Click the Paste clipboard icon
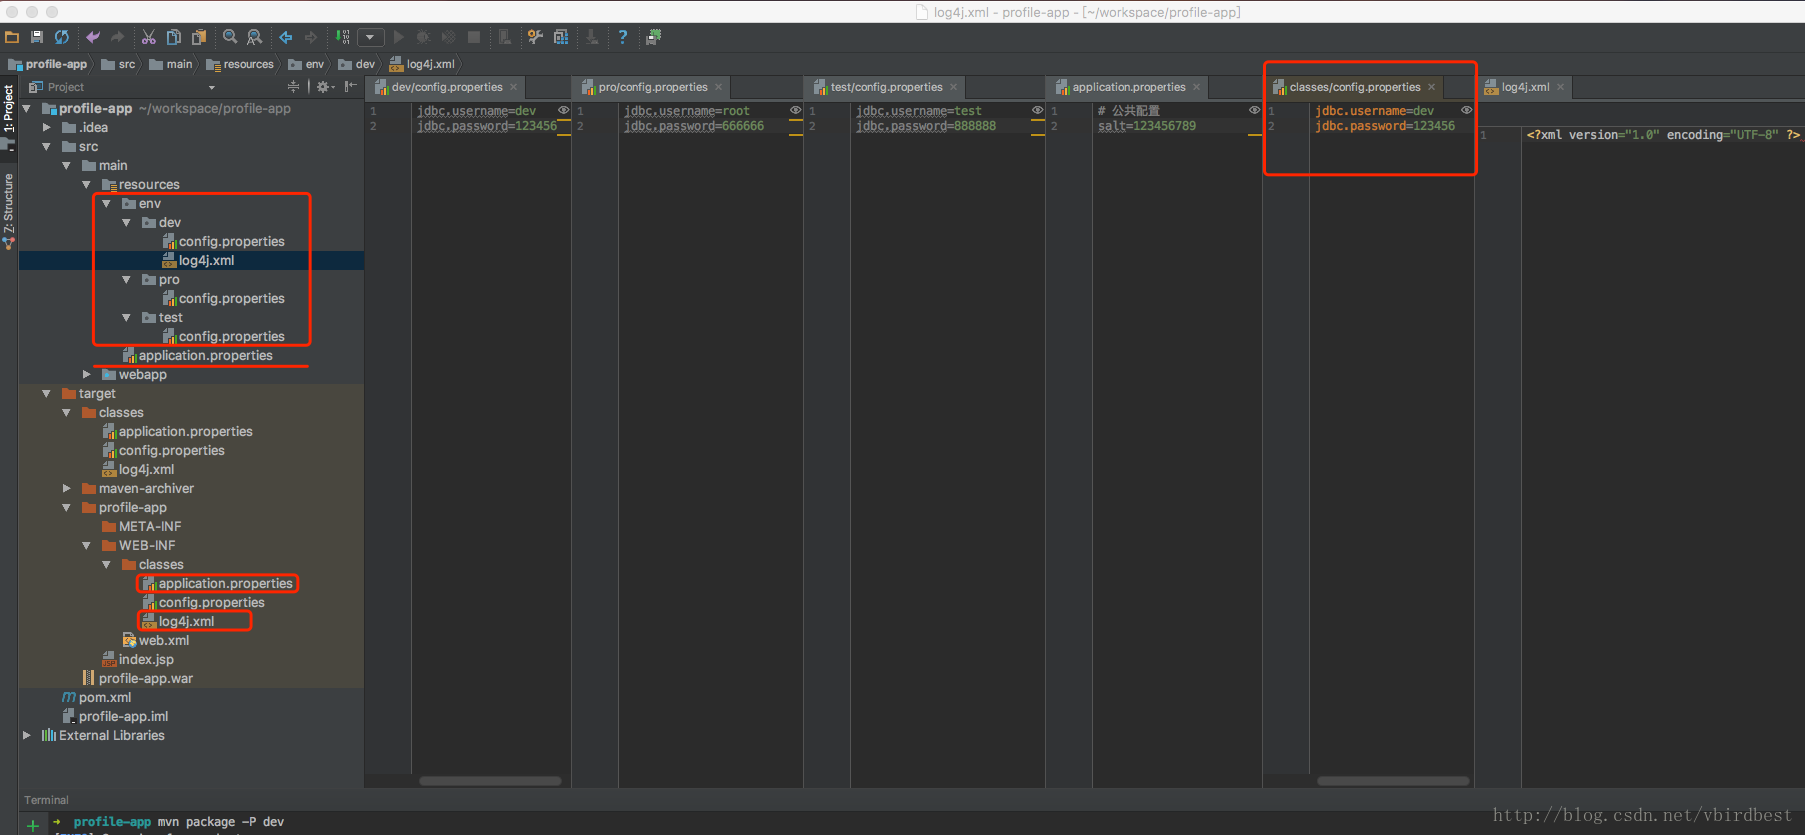The height and width of the screenshot is (835, 1805). point(199,37)
